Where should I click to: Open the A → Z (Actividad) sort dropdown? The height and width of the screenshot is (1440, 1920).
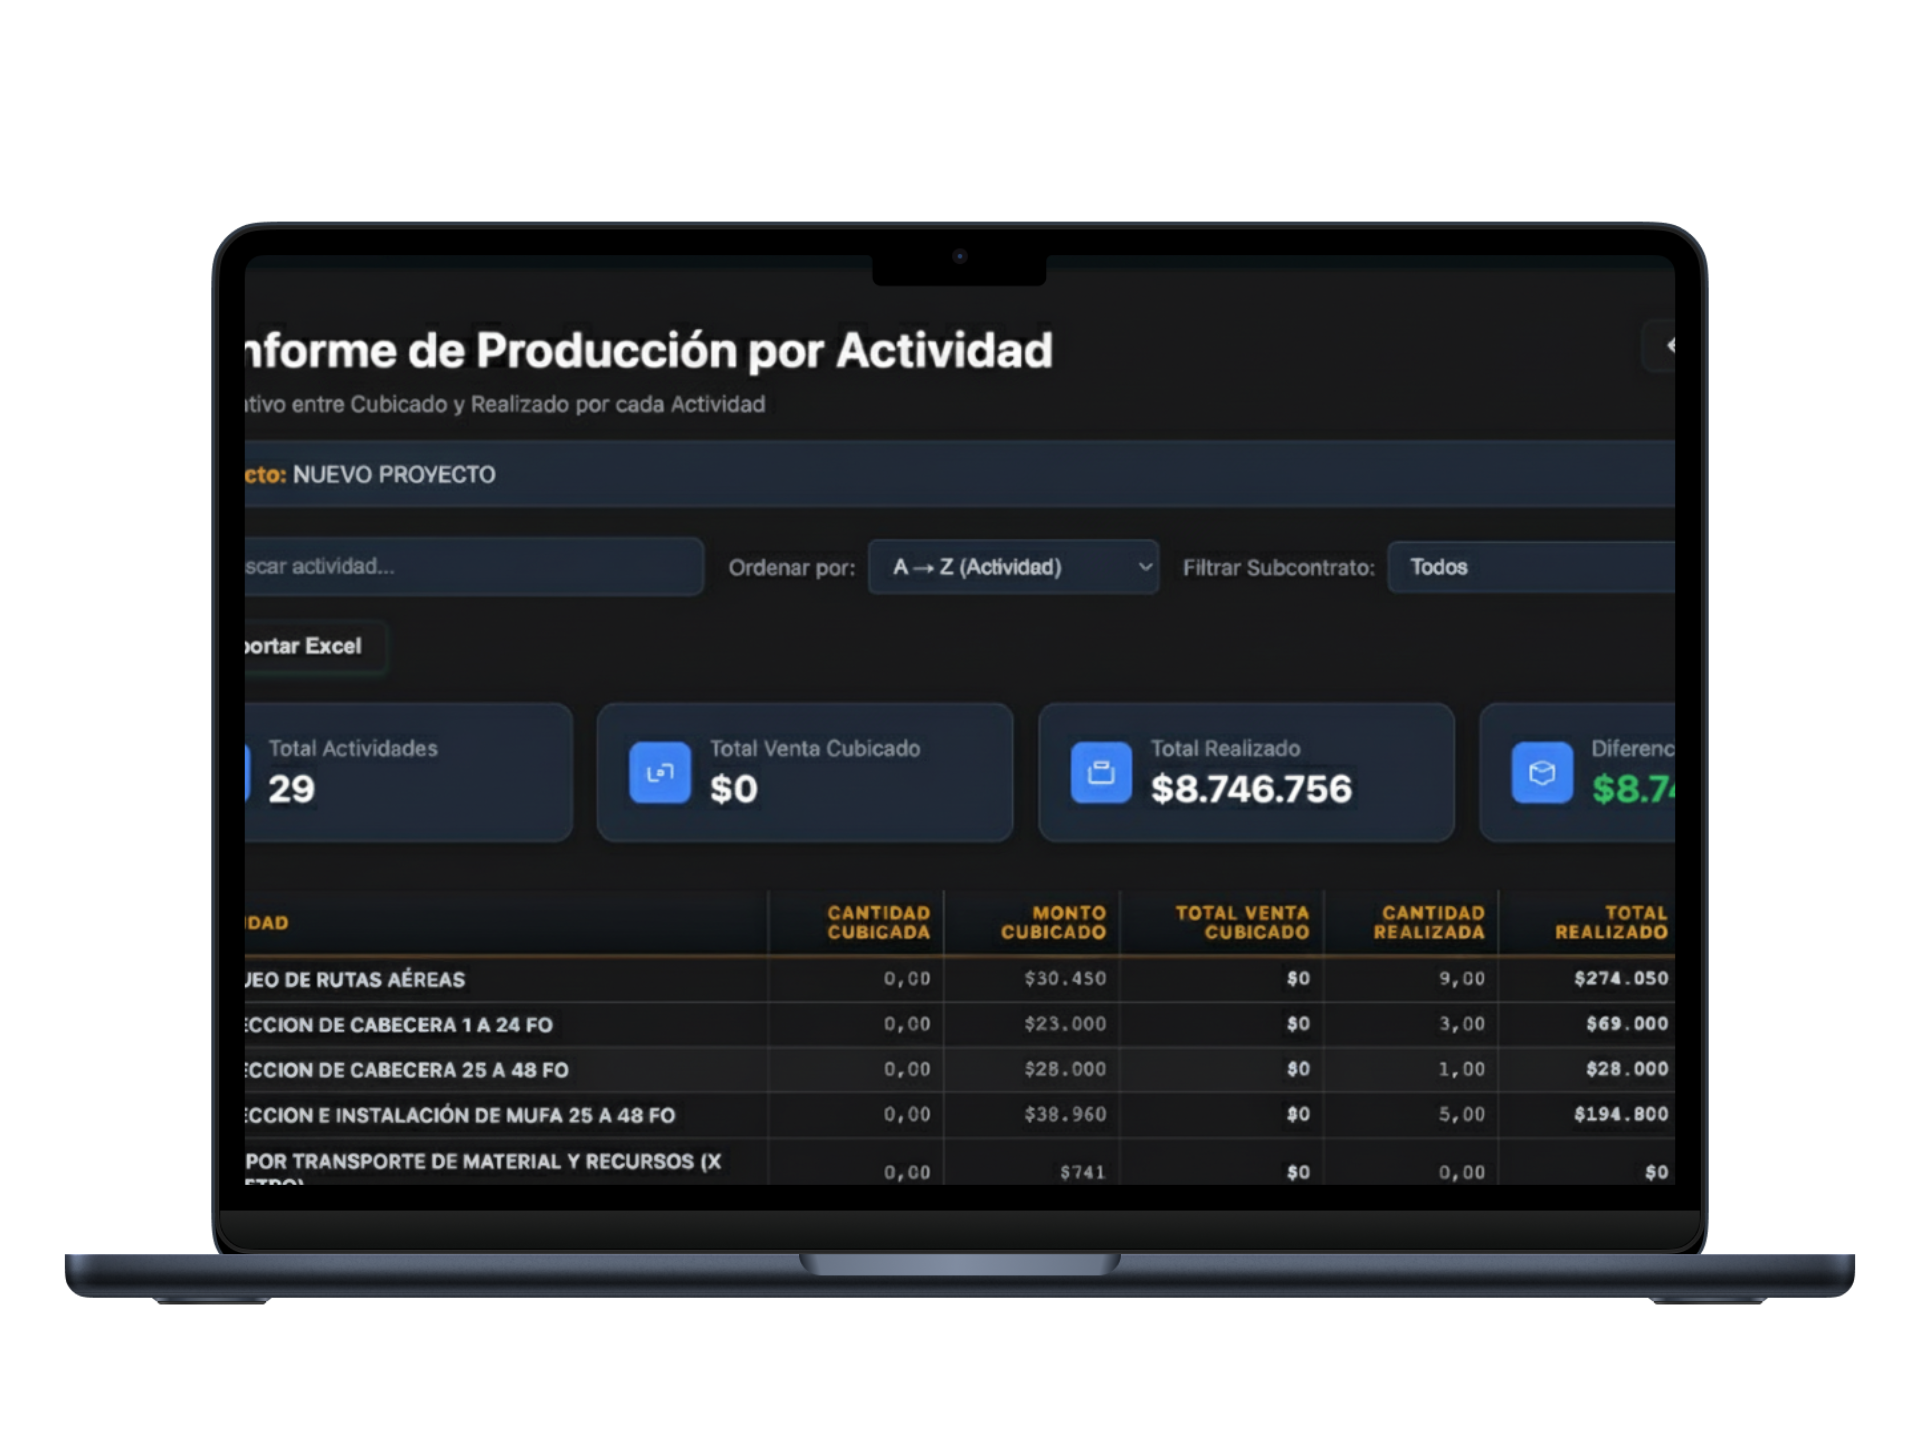tap(1012, 566)
